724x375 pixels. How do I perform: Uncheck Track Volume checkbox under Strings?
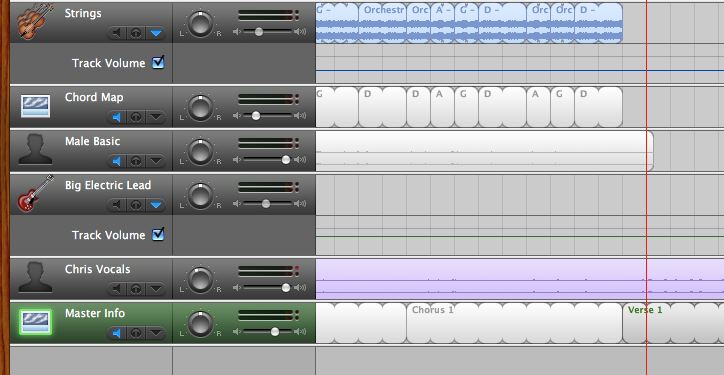click(158, 62)
